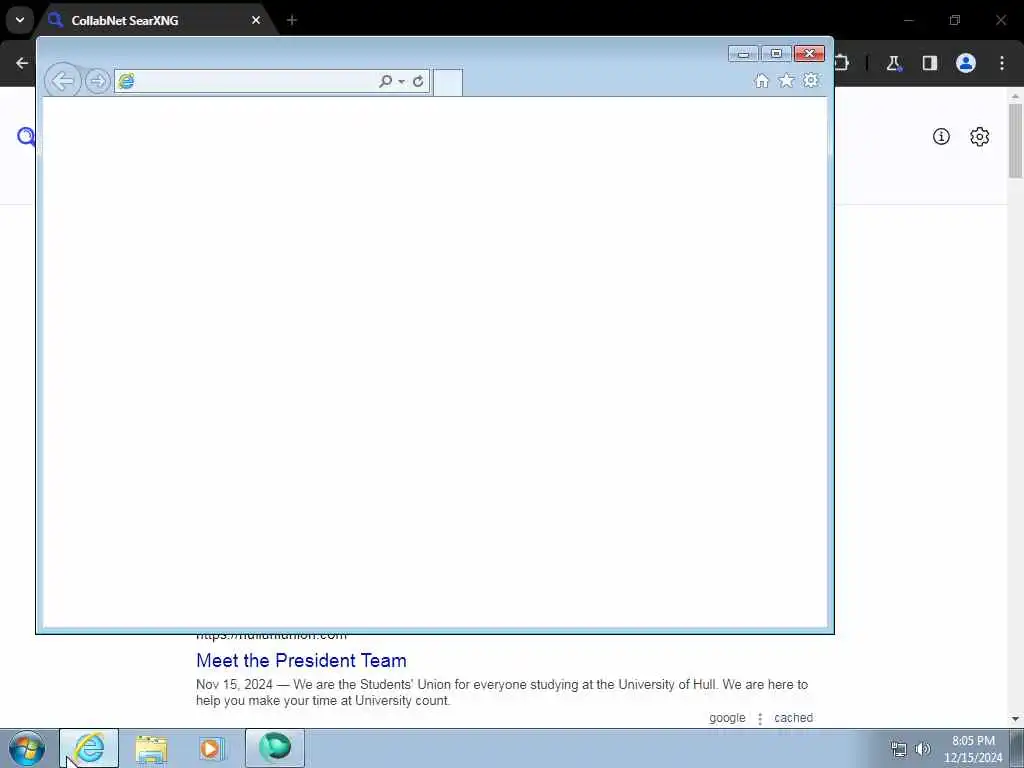Open Chrome three-dot menu
This screenshot has width=1024, height=768.
pyautogui.click(x=1002, y=63)
